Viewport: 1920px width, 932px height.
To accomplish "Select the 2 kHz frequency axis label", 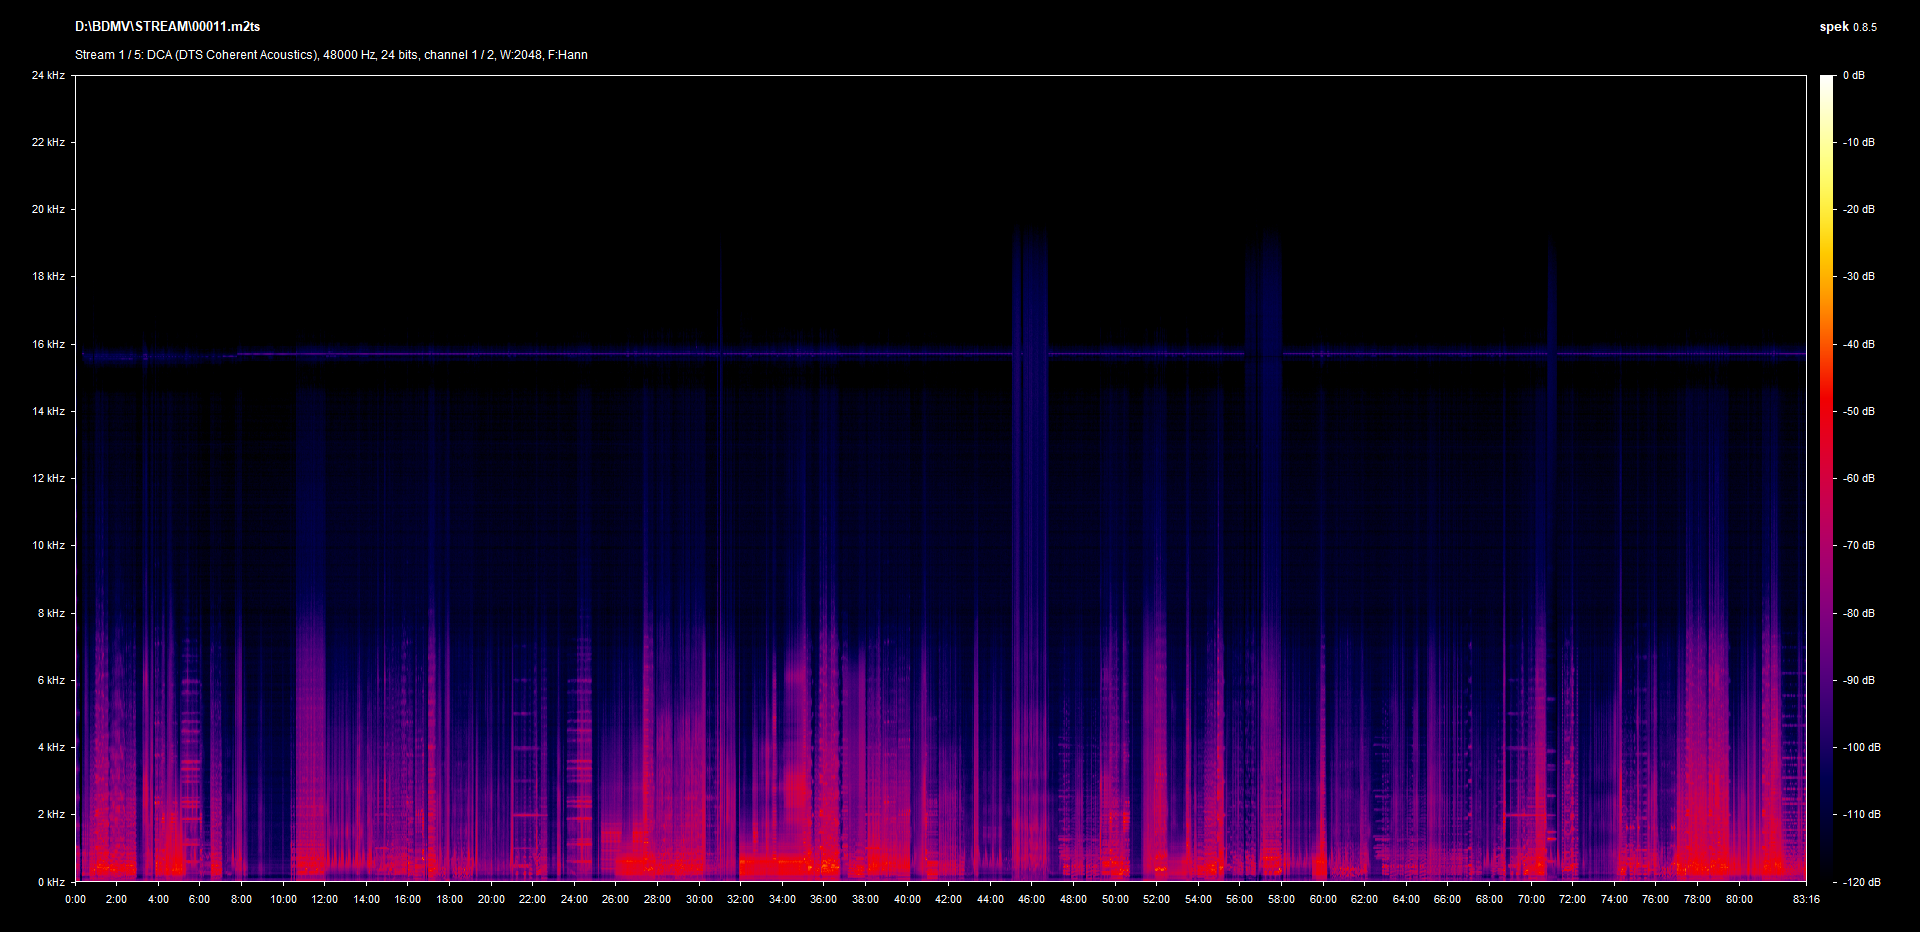I will [51, 814].
